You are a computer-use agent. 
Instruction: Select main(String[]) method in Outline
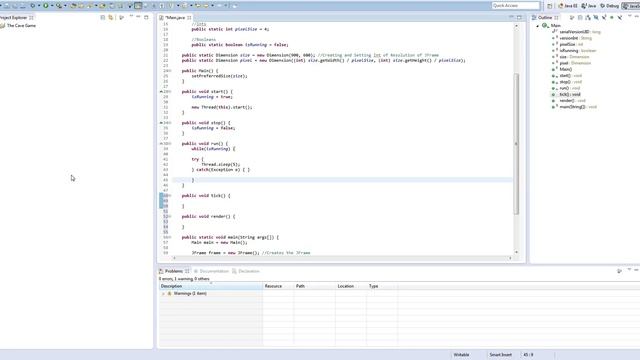(574, 107)
